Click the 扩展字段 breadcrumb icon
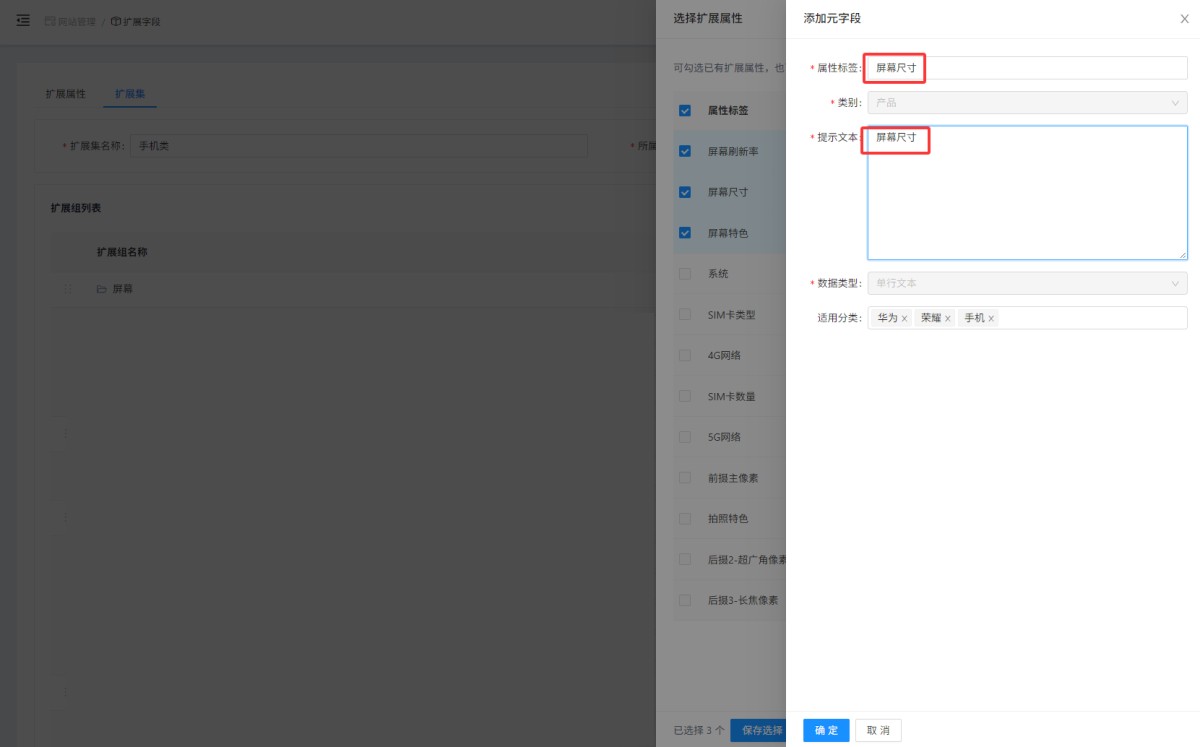Screen dimensions: 1200x747 click(x=116, y=21)
